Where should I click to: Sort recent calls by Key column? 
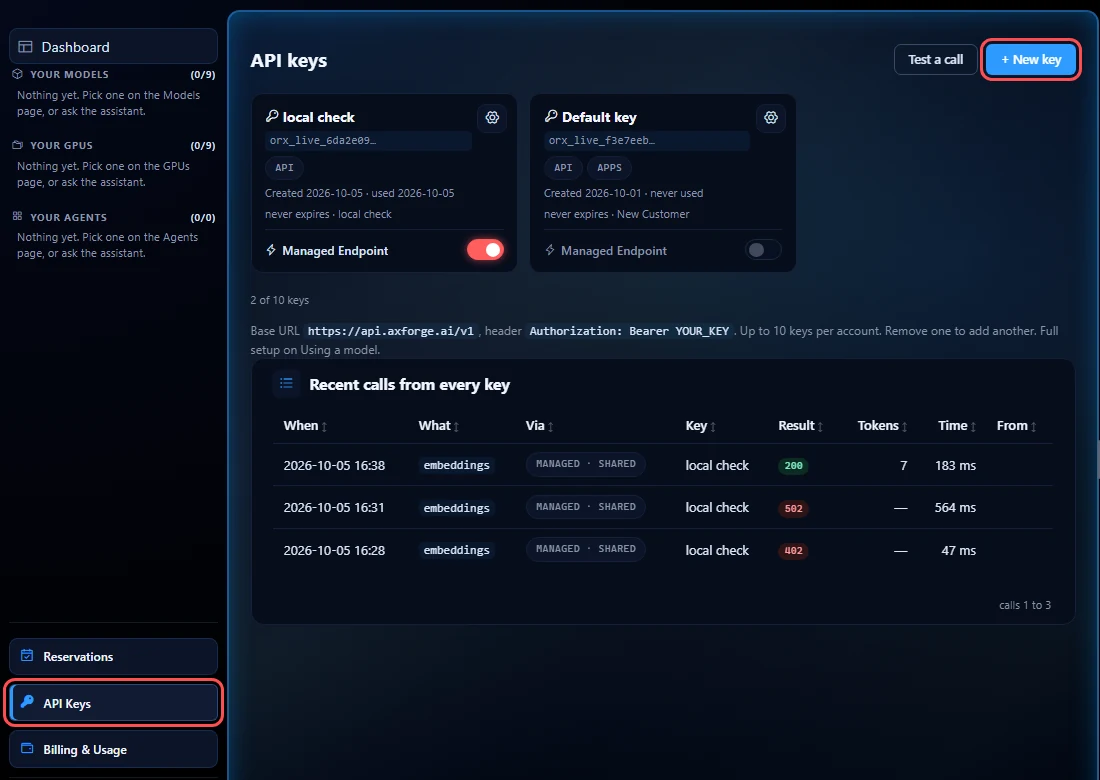[701, 426]
